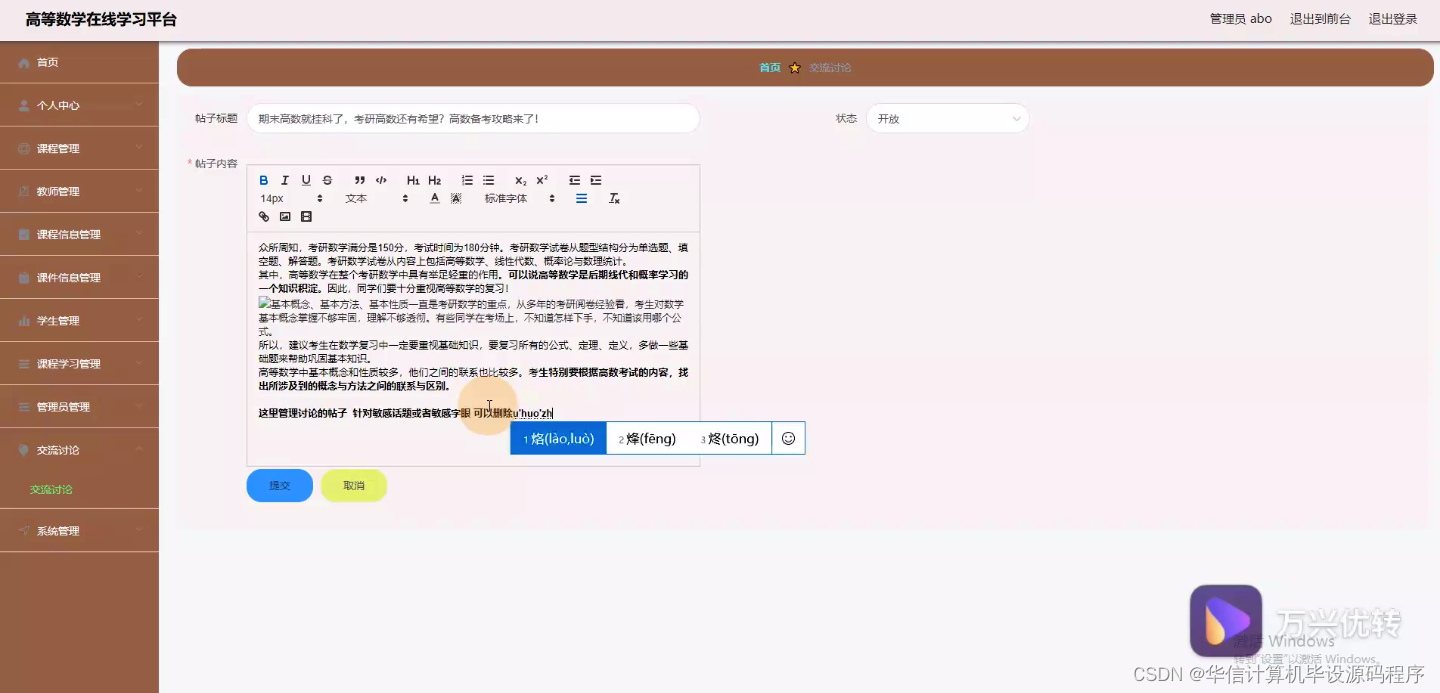Image resolution: width=1440 pixels, height=693 pixels.
Task: Apply Heading 2 with H2 icon
Action: pyautogui.click(x=434, y=180)
